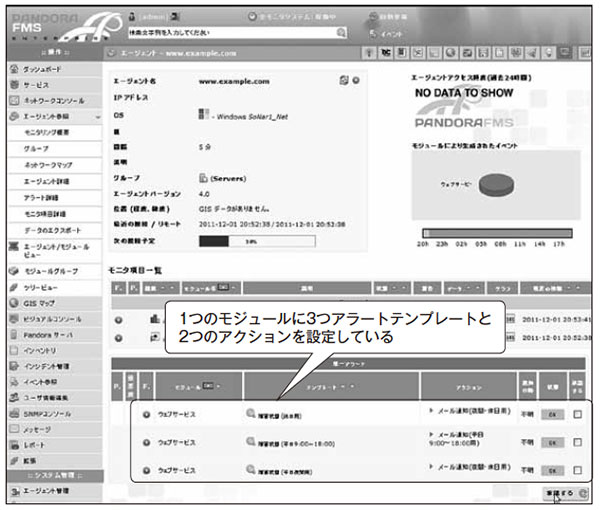Click the 24-hour event timeline bar

497,233
